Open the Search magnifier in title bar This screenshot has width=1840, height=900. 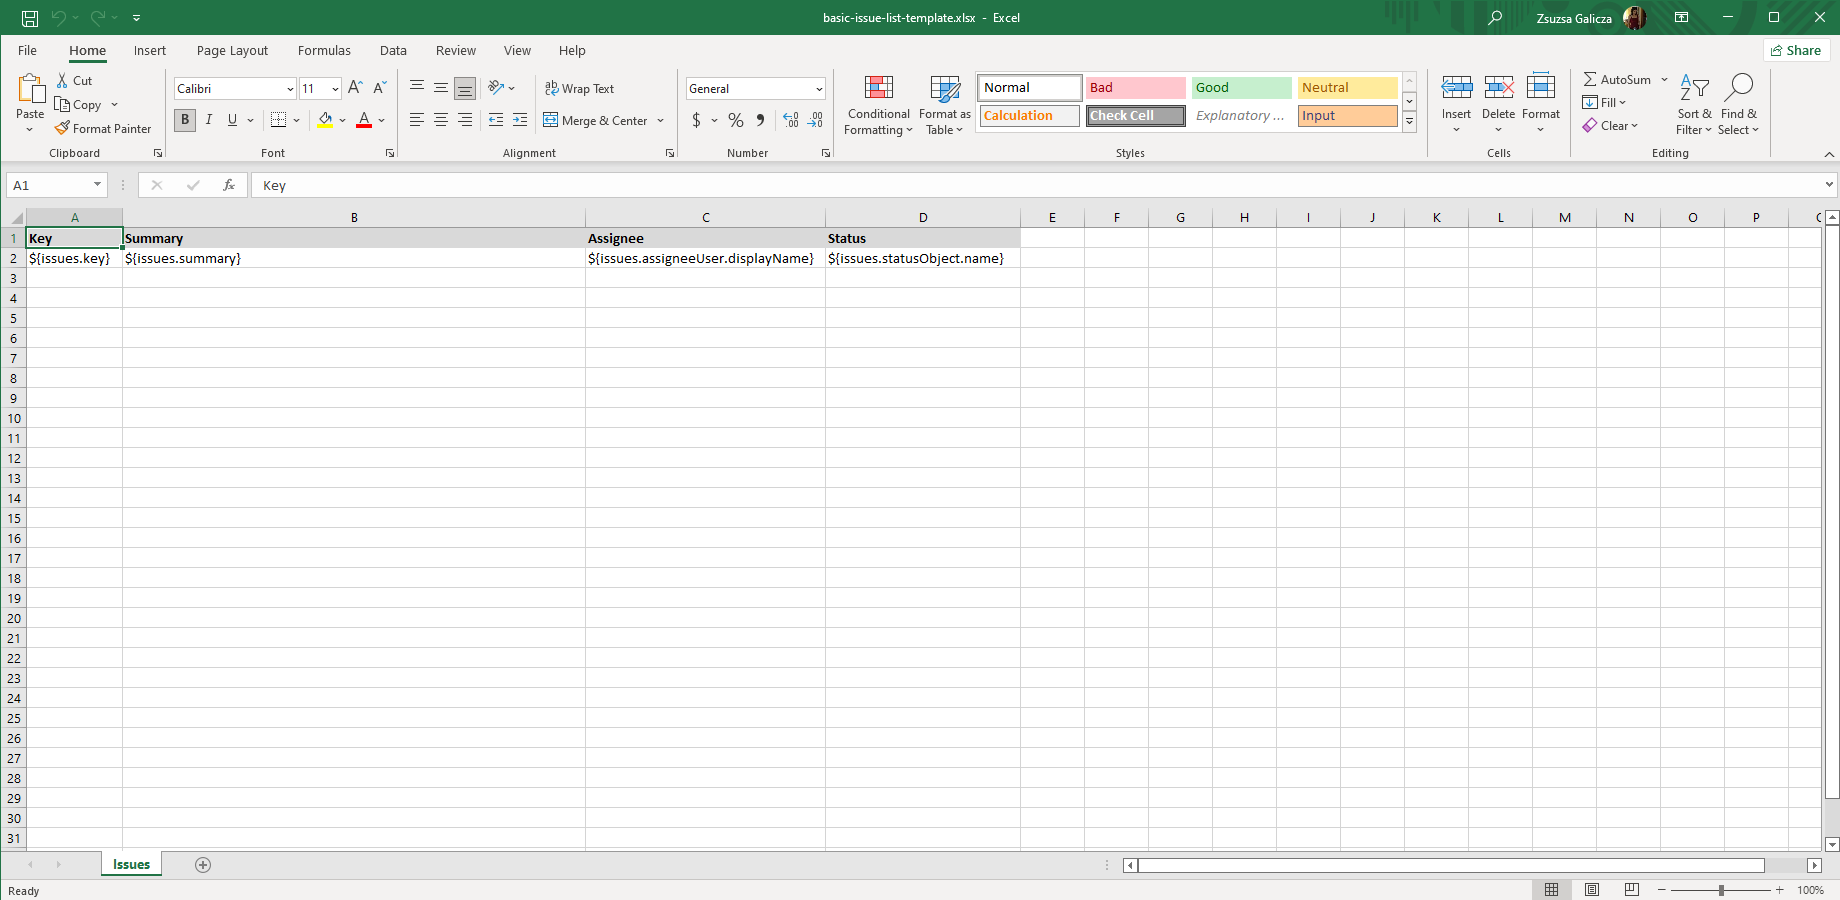coord(1495,18)
